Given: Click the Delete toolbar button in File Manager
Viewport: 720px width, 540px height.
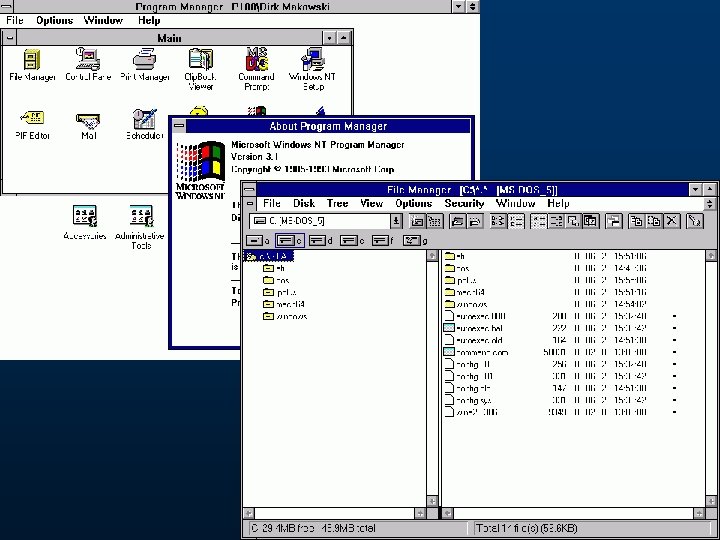Looking at the screenshot, I should pos(672,221).
